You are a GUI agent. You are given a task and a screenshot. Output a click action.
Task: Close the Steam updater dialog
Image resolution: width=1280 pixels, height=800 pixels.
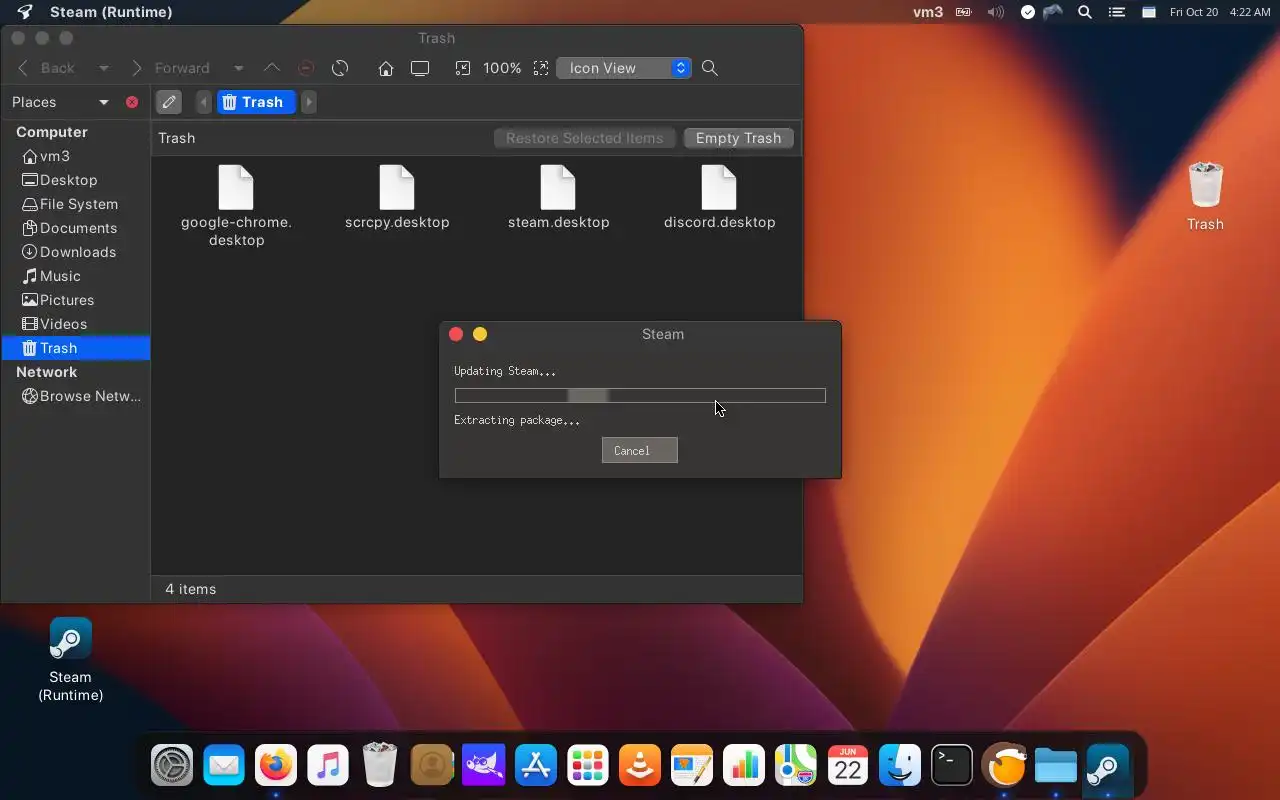(x=456, y=334)
